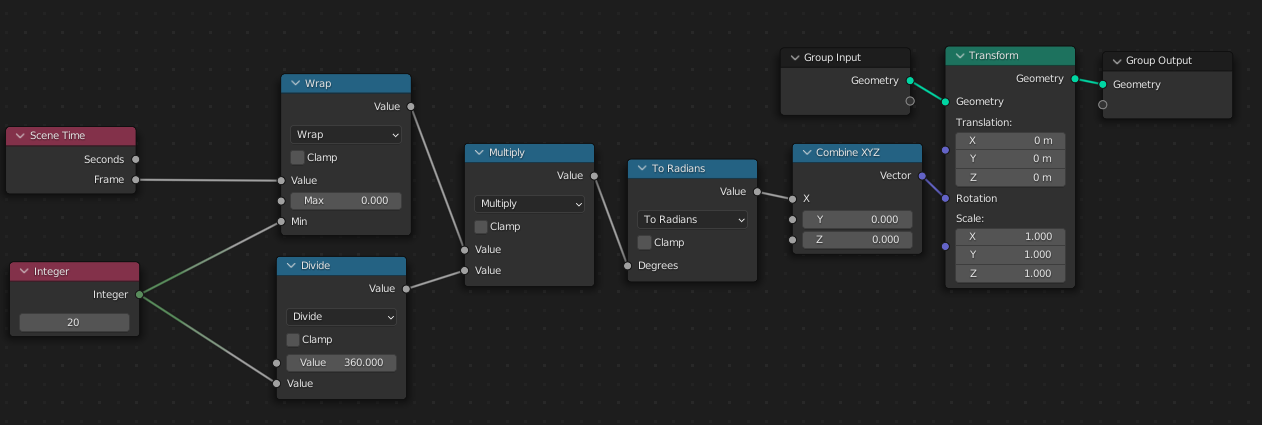The height and width of the screenshot is (425, 1262).
Task: Collapse the To Radians node
Action: [642, 169]
